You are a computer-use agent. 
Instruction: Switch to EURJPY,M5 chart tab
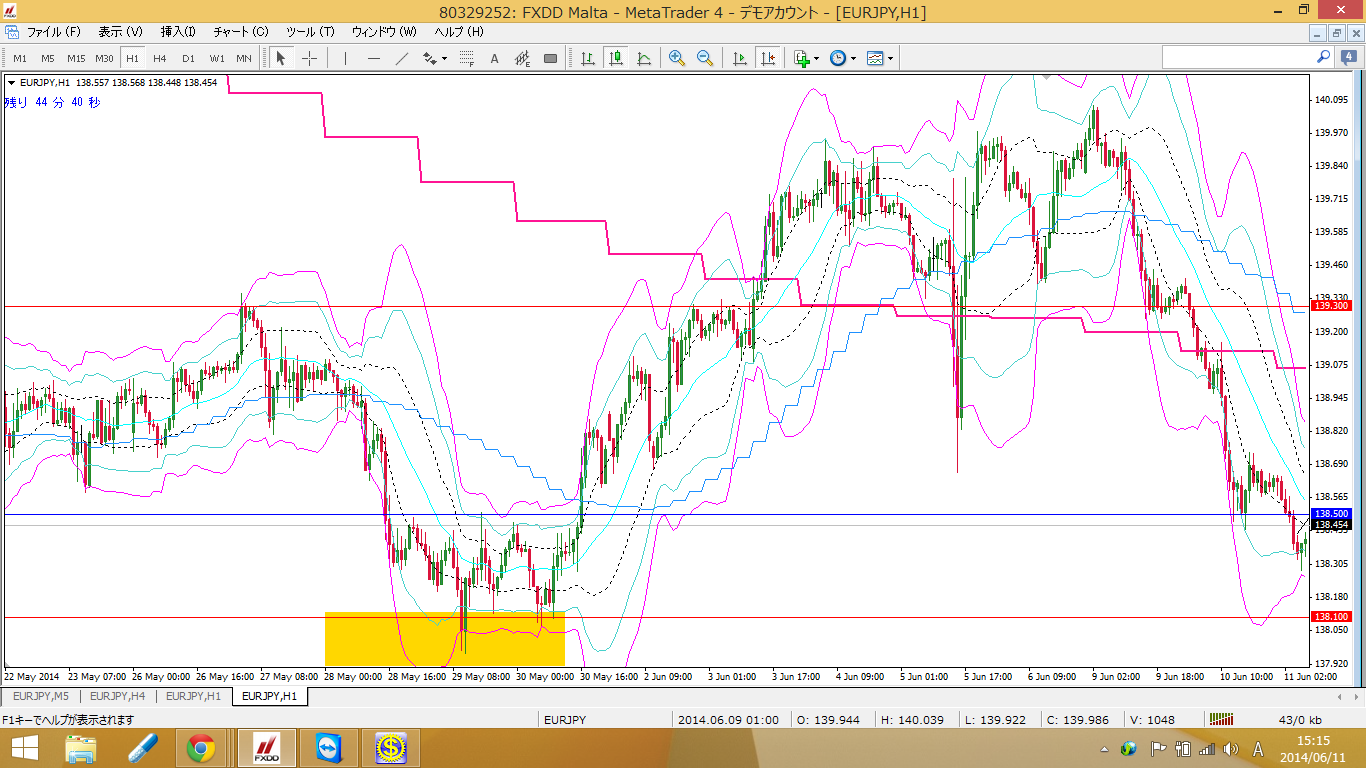click(x=41, y=696)
